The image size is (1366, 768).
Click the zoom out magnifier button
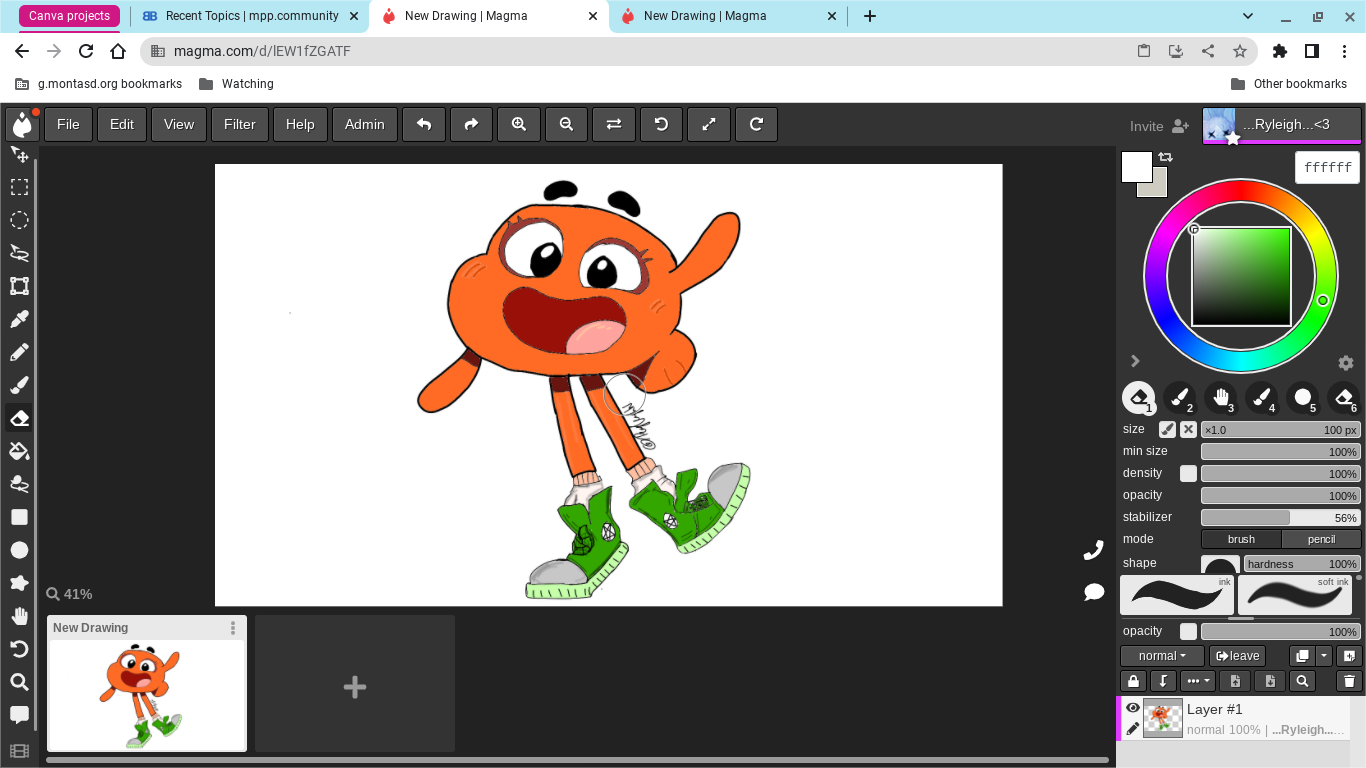coord(566,124)
